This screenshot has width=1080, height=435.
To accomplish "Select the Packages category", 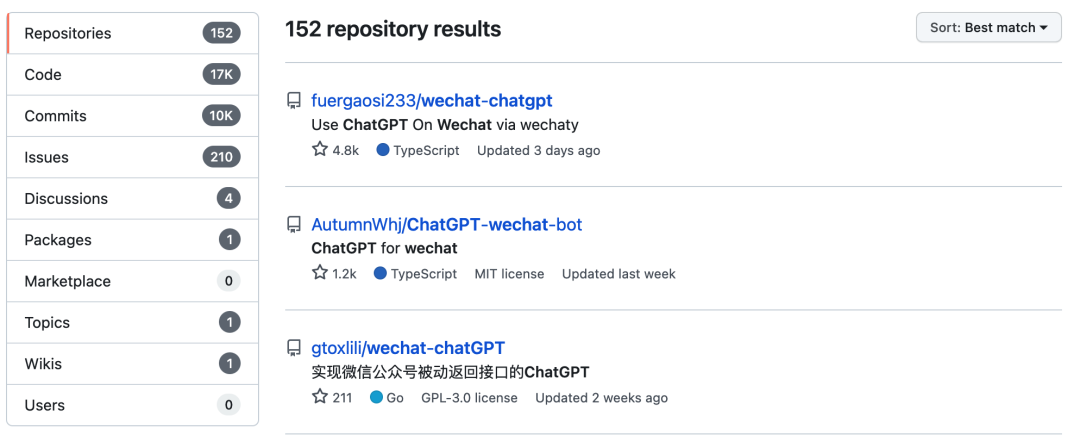I will click(x=58, y=240).
